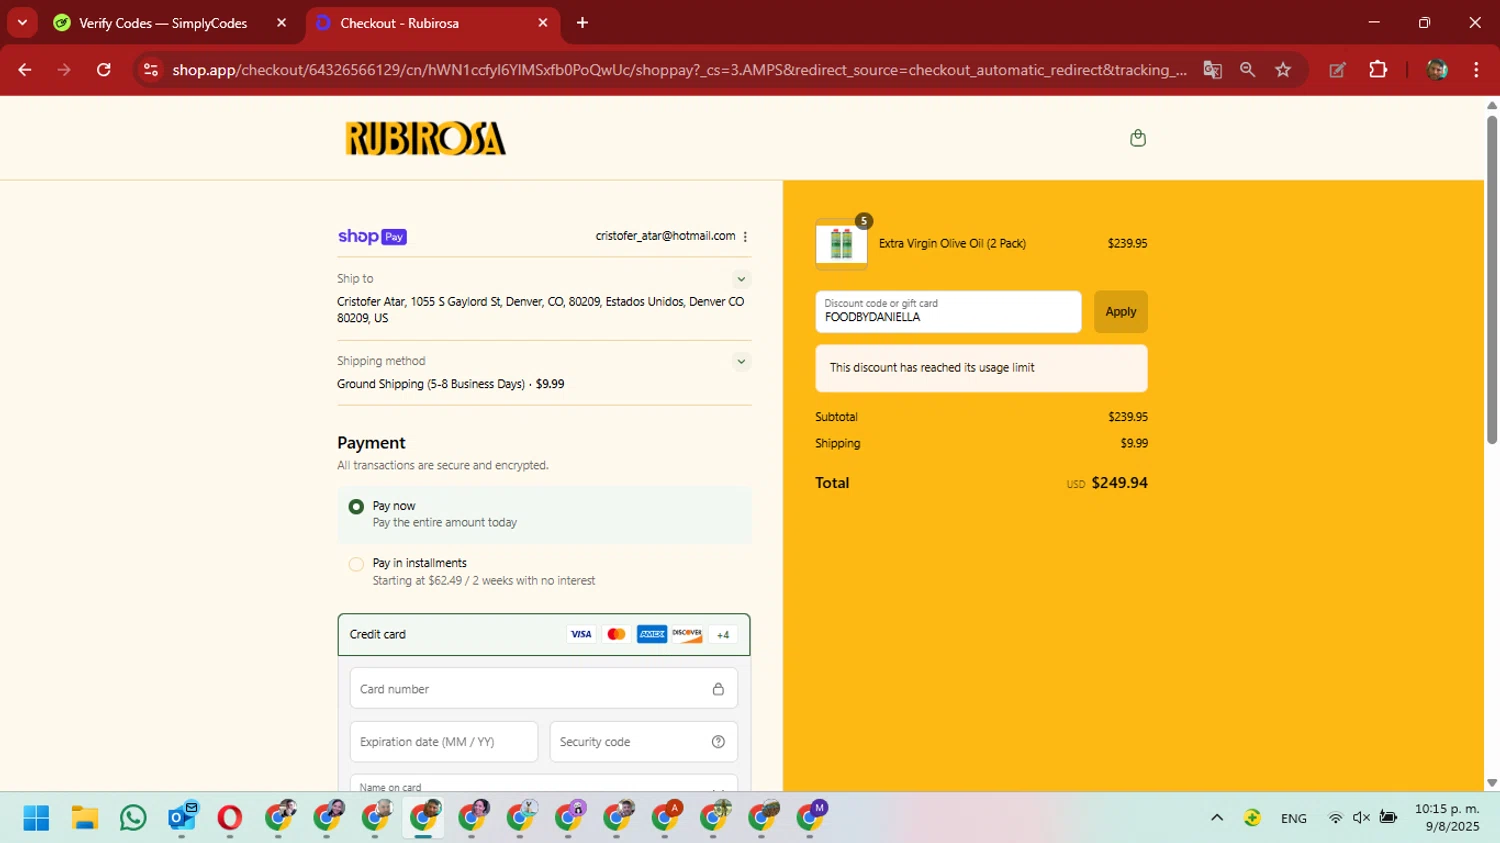Open the browser extensions puzzle icon

pyautogui.click(x=1378, y=70)
